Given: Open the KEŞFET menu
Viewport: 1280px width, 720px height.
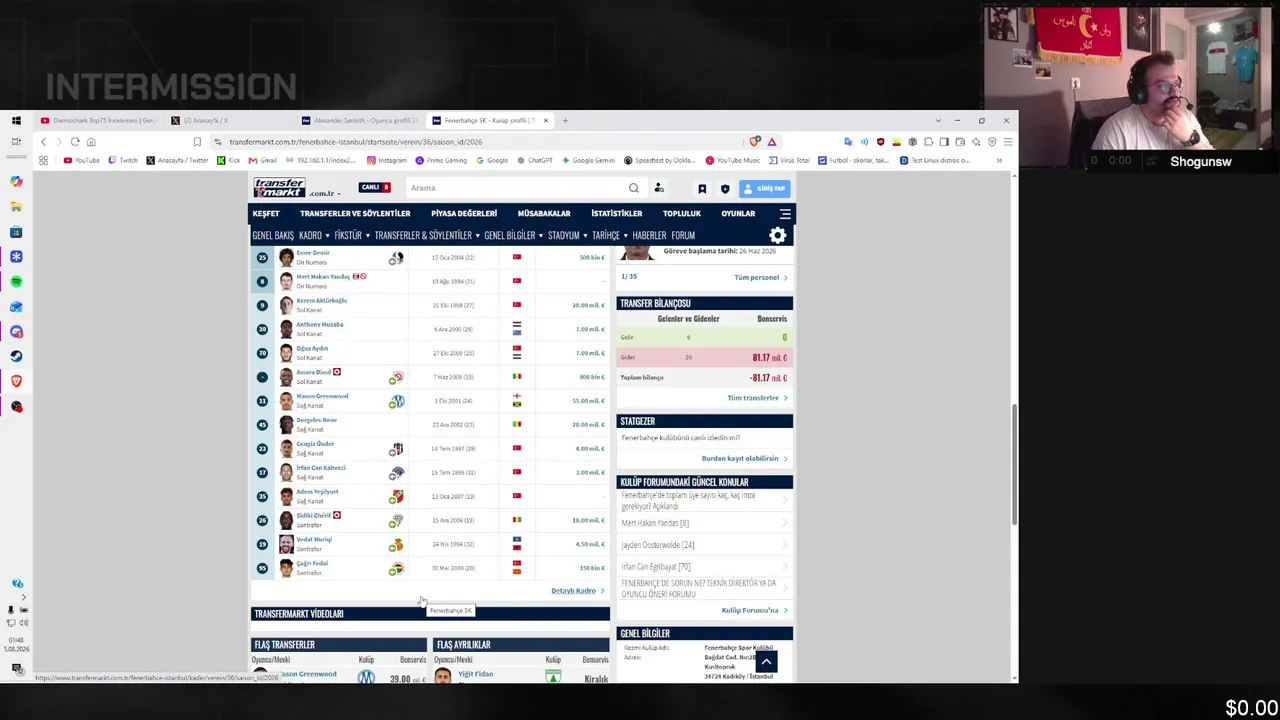Looking at the screenshot, I should coord(266,214).
